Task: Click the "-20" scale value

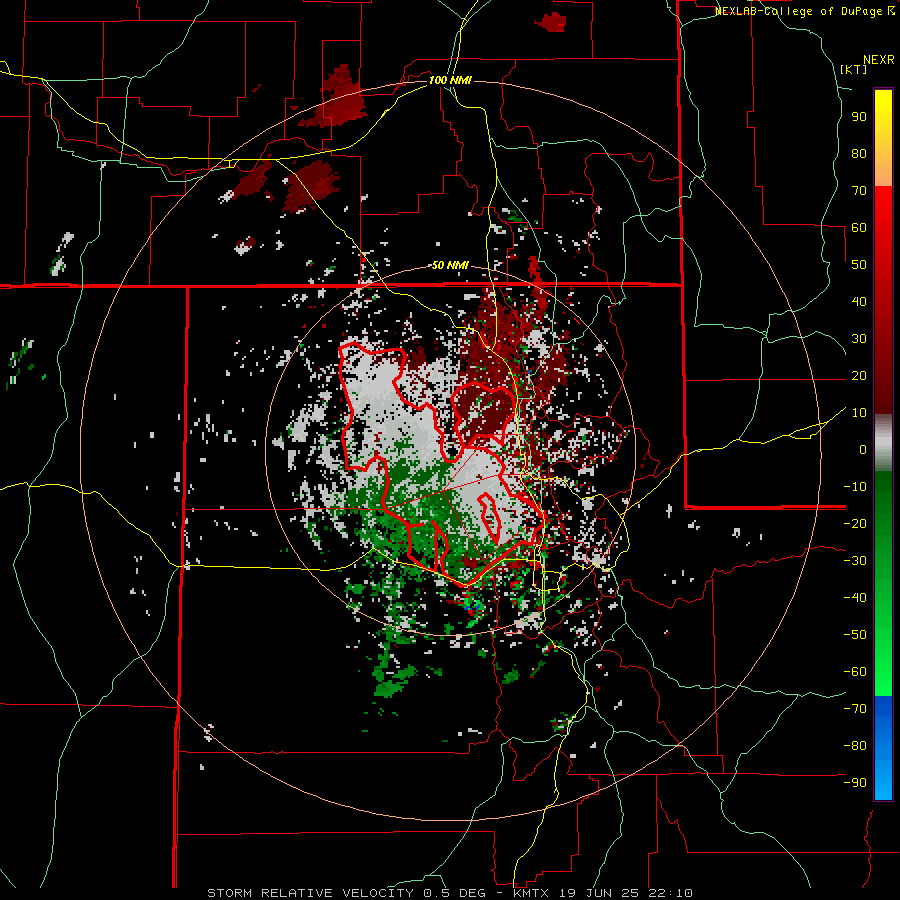Action: pos(855,523)
